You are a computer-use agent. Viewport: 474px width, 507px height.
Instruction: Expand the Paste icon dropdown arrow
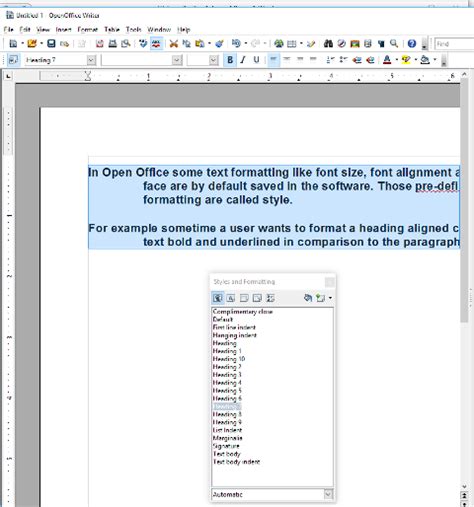pos(209,43)
